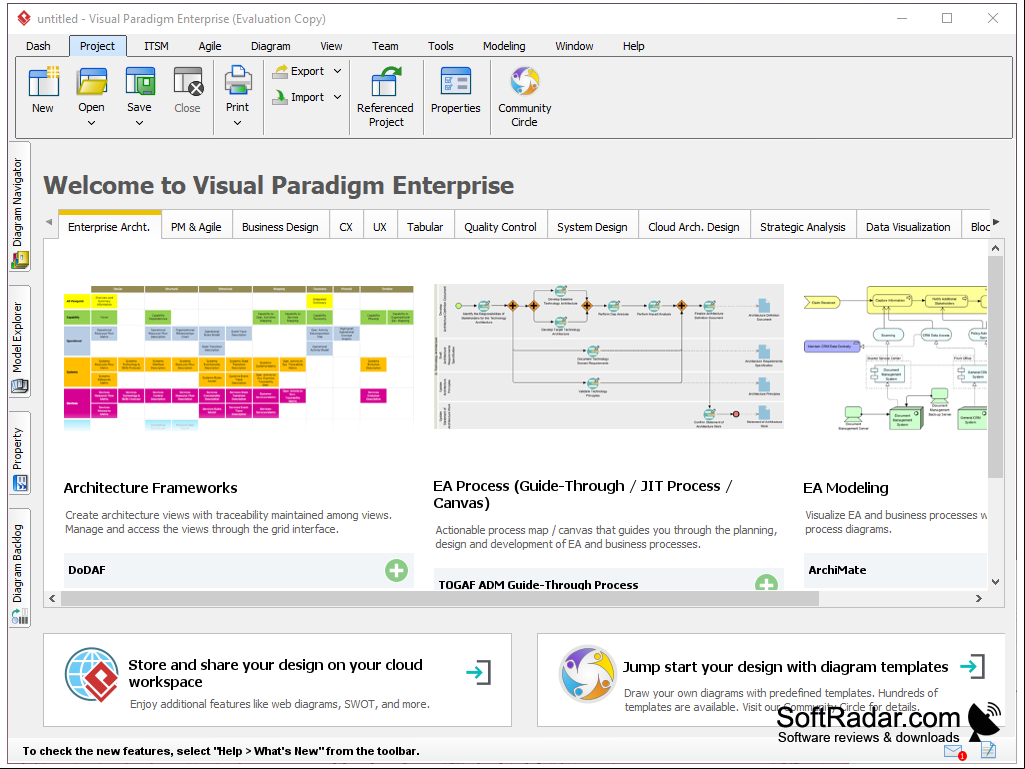
Task: Expand the Save dropdown arrow
Action: (139, 123)
